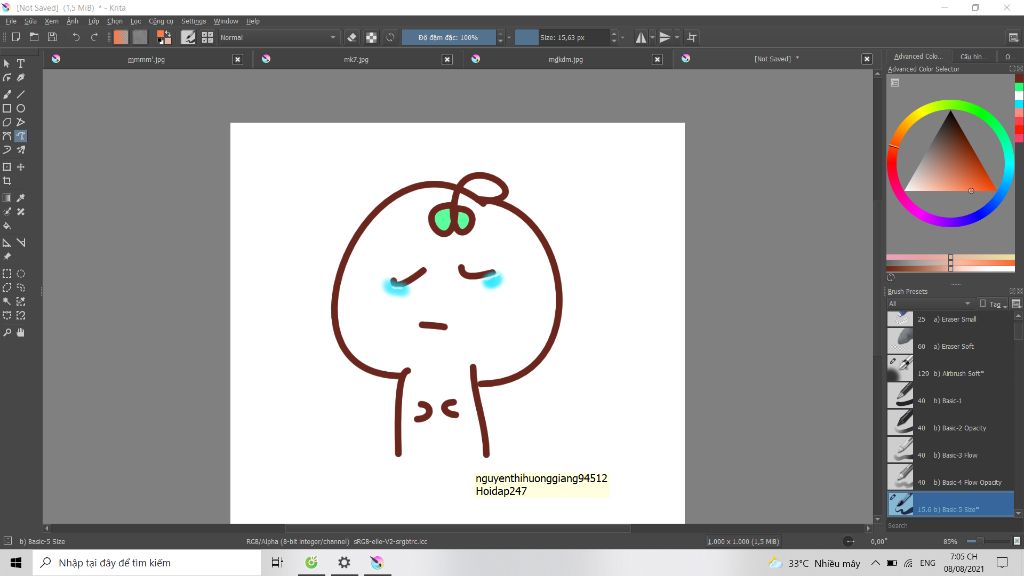Open the brush preset chooser grid

[x=207, y=37]
